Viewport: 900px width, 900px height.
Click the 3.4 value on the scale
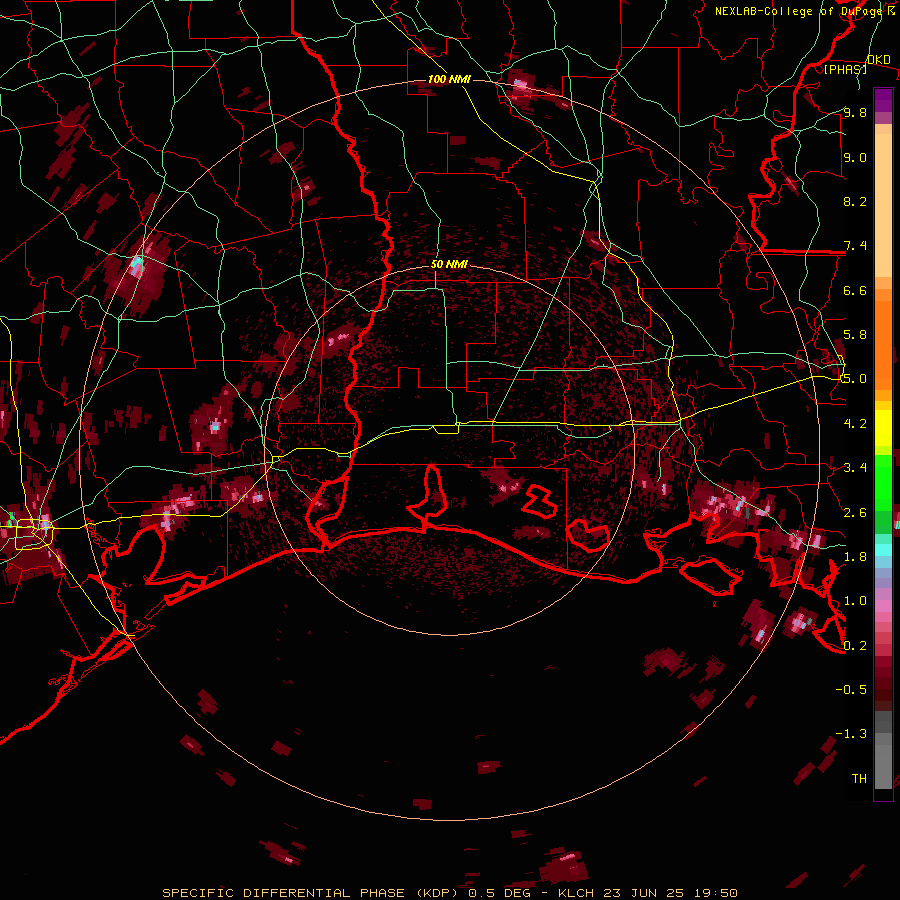pyautogui.click(x=855, y=467)
